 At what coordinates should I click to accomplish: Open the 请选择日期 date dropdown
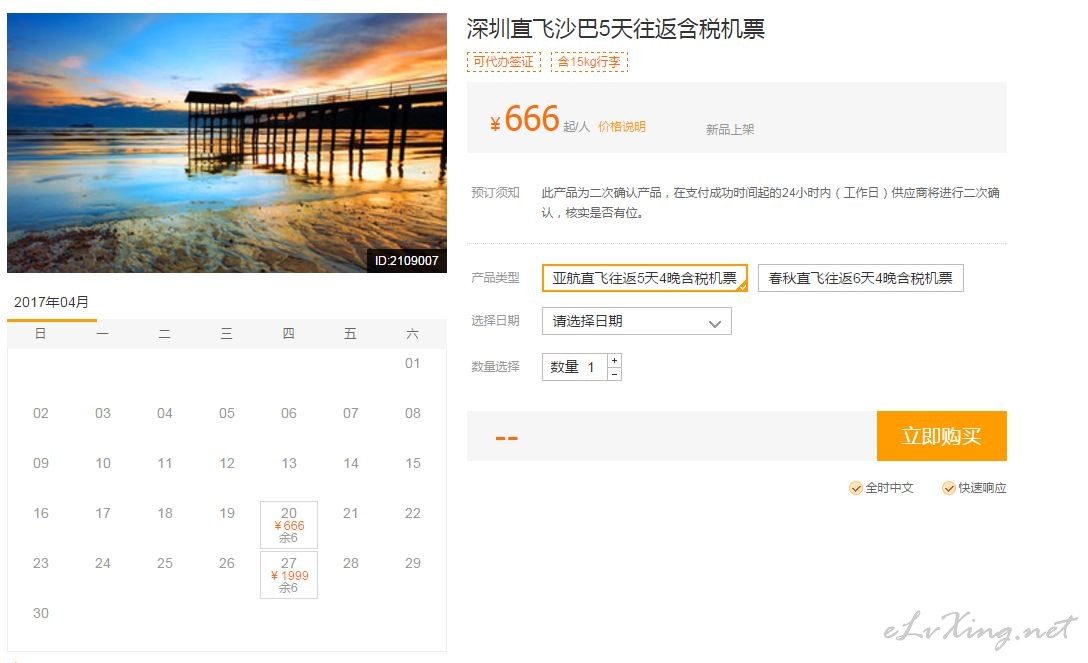(x=636, y=321)
